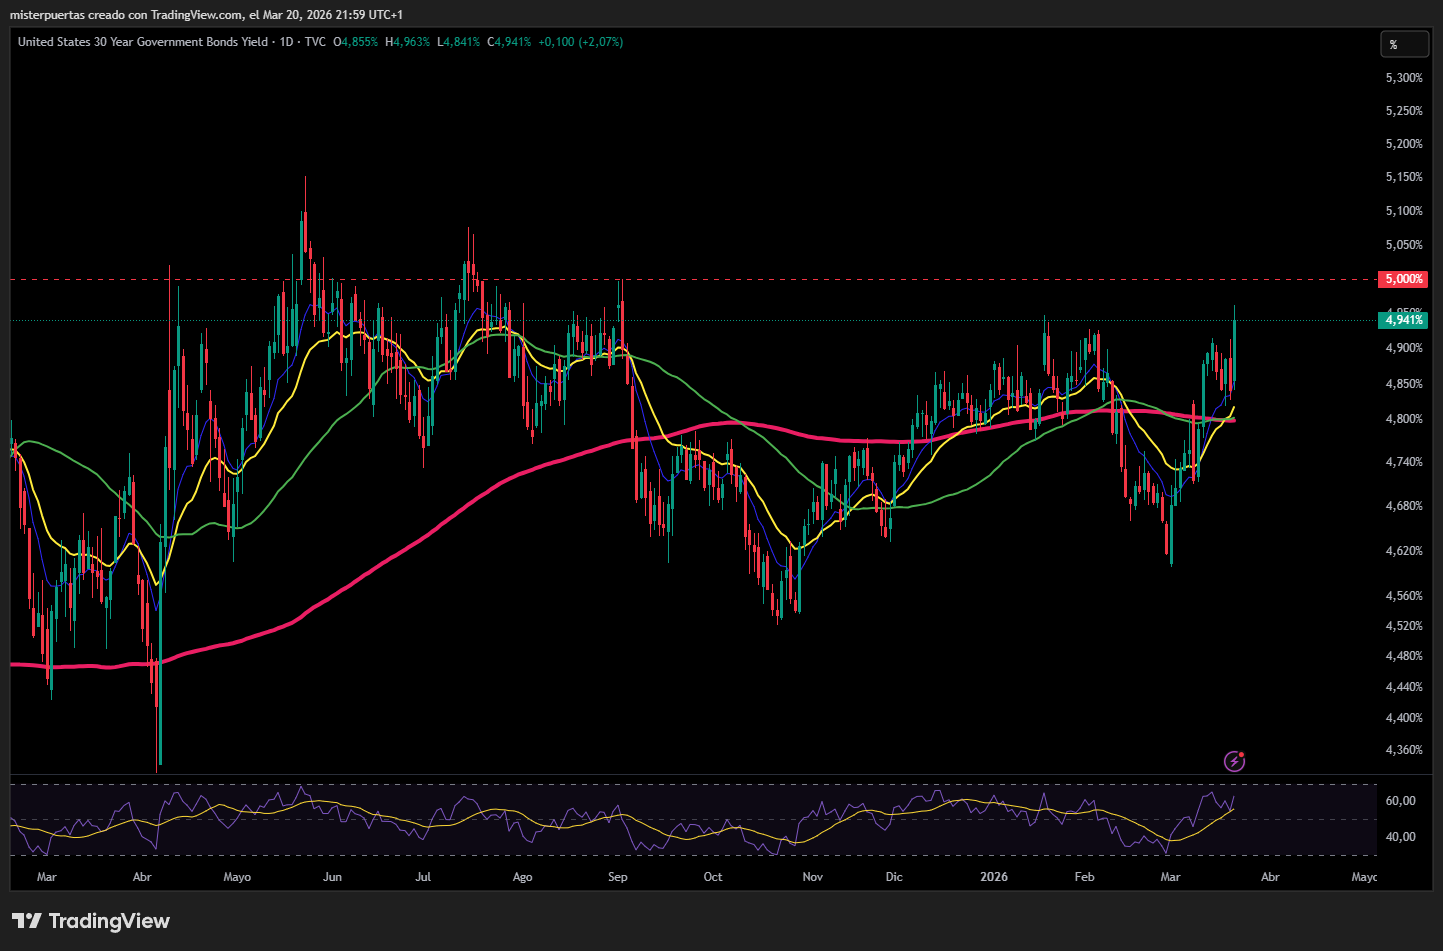Click the open value O4,855% in the legend
The height and width of the screenshot is (951, 1443).
coord(356,42)
